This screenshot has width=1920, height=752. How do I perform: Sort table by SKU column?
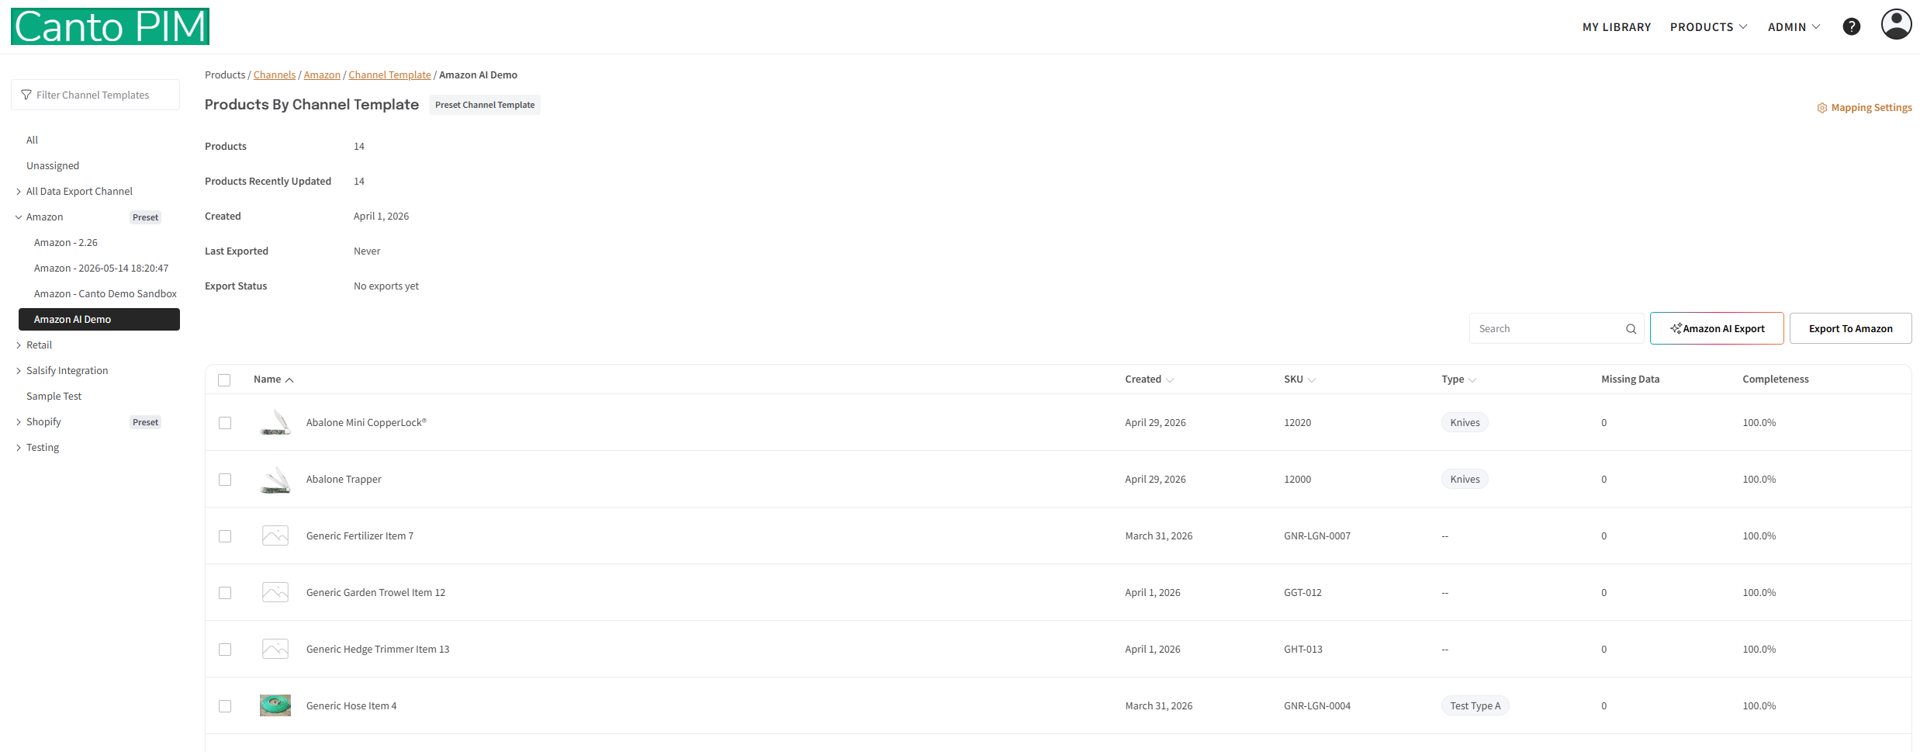(1299, 380)
